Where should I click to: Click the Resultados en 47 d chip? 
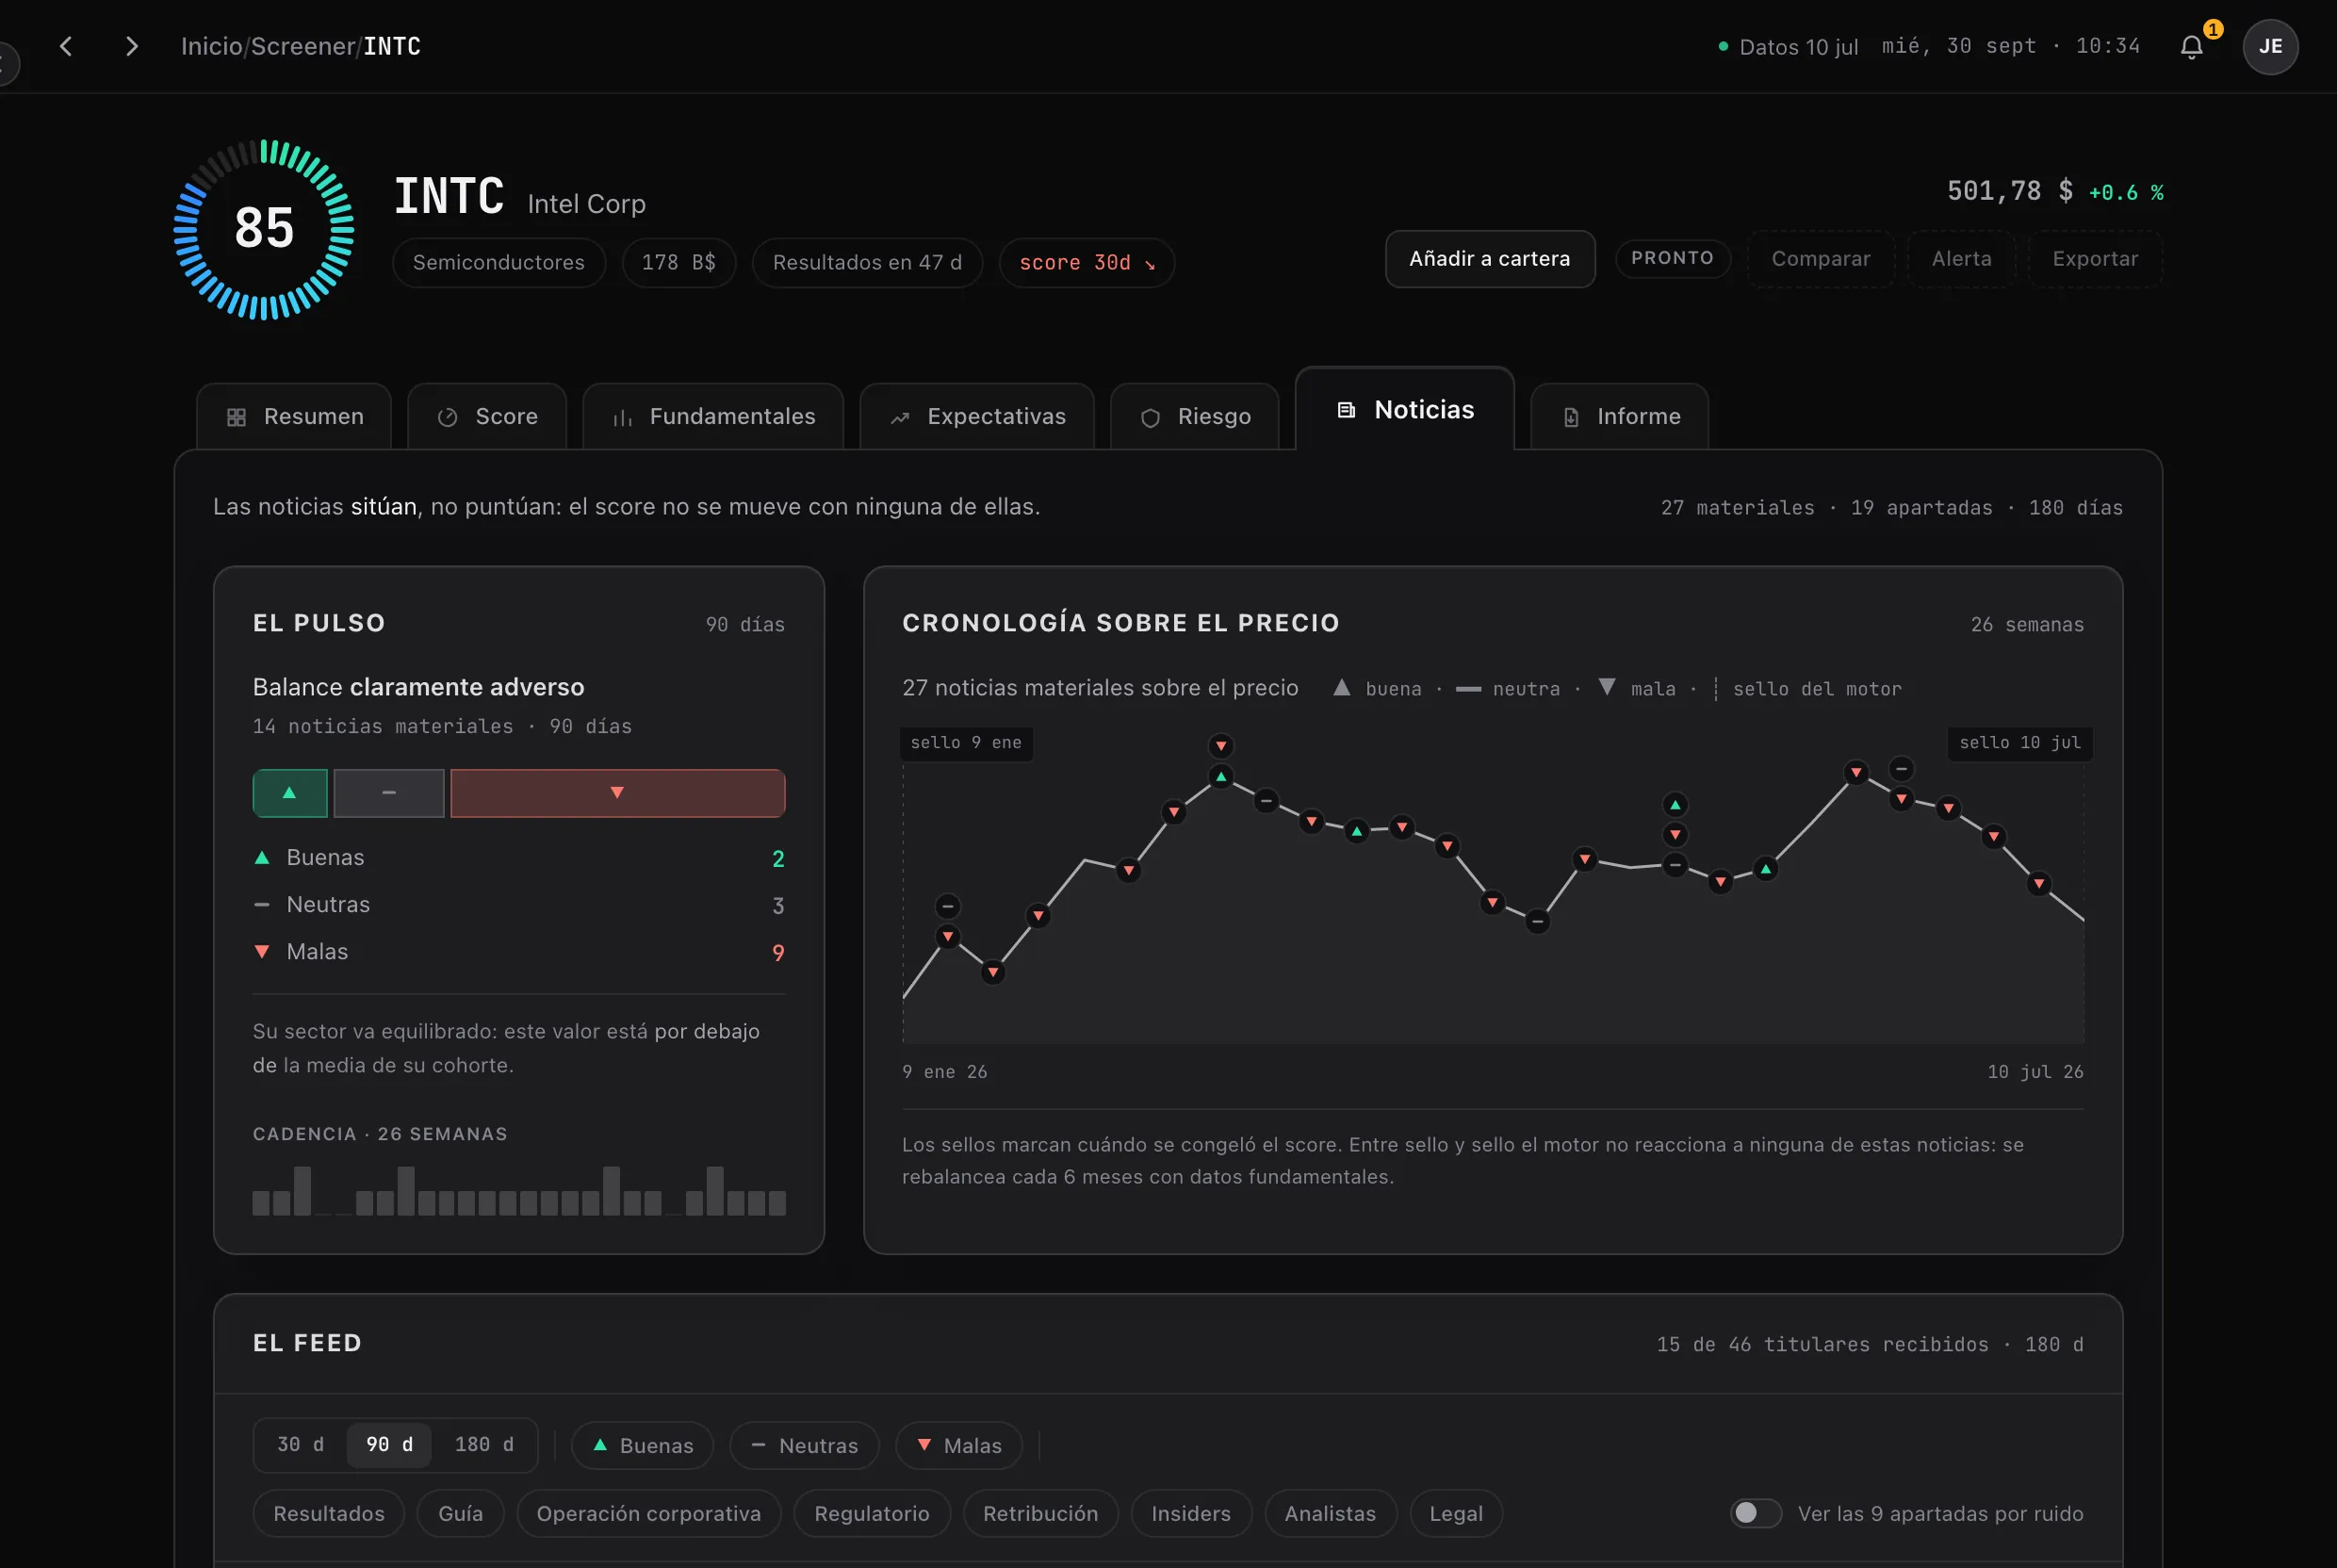coord(867,263)
